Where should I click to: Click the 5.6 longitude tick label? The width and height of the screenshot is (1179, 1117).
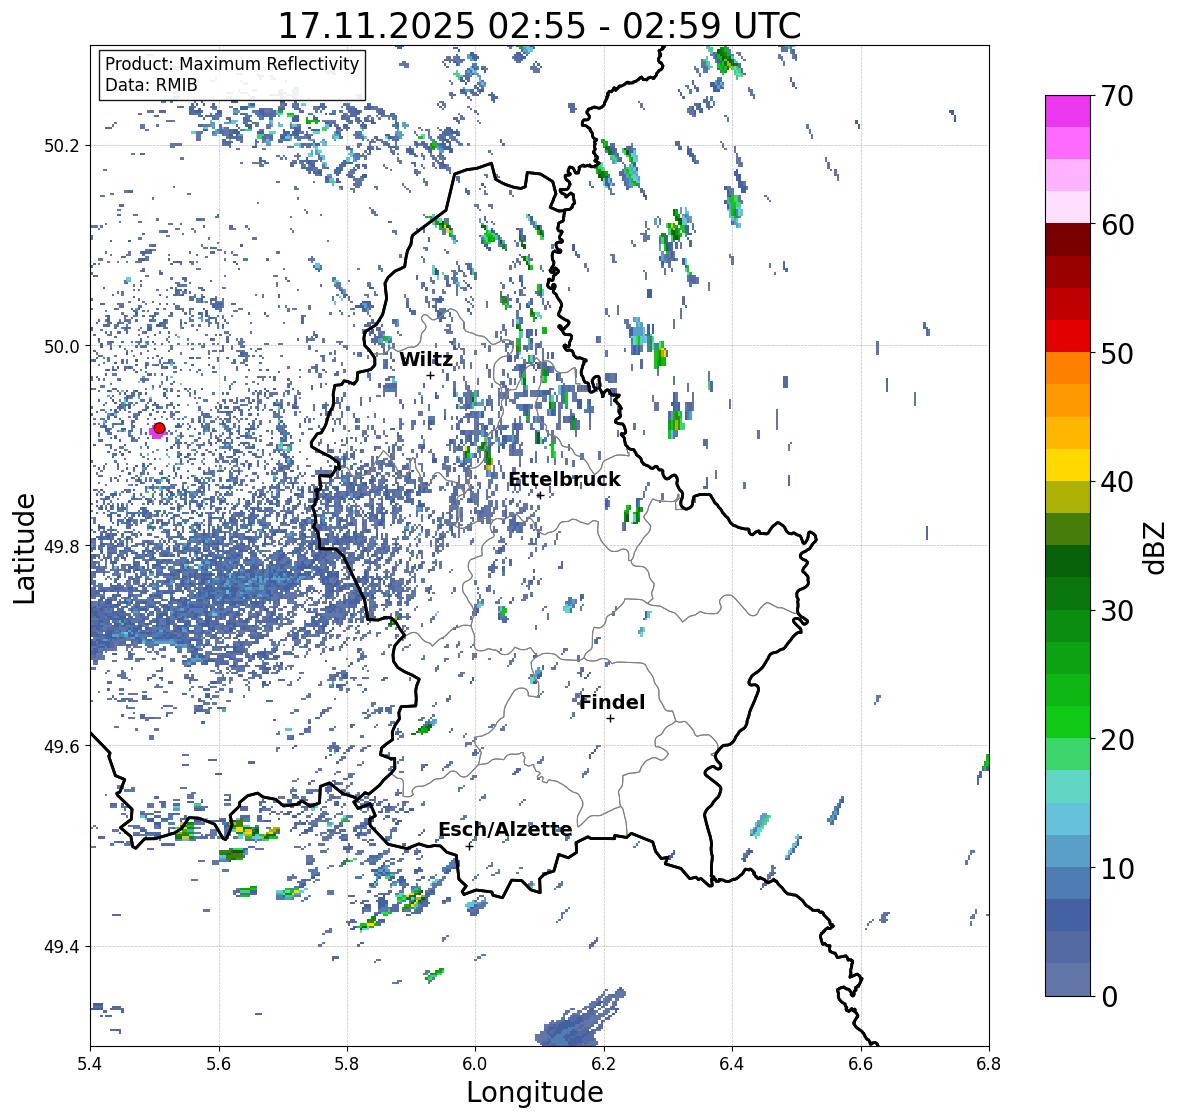tap(219, 1064)
